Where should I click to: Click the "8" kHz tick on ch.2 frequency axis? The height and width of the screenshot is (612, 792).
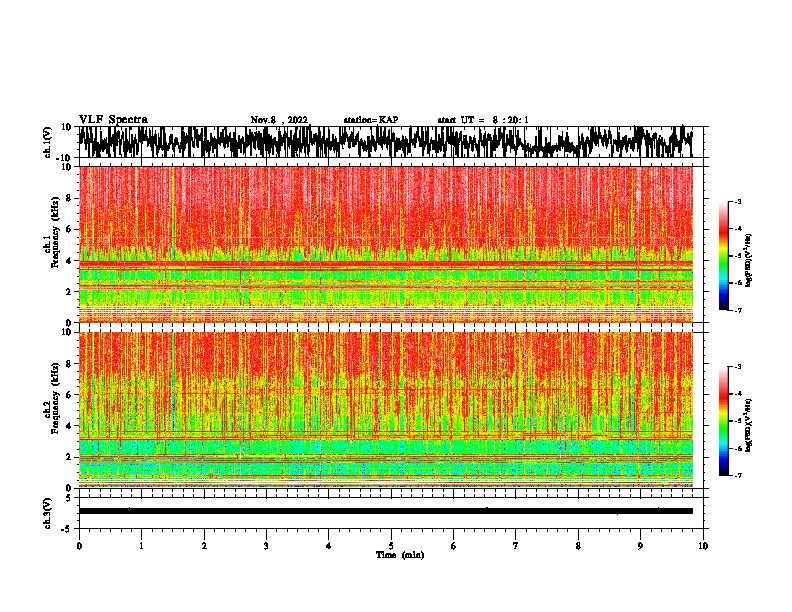[x=69, y=364]
